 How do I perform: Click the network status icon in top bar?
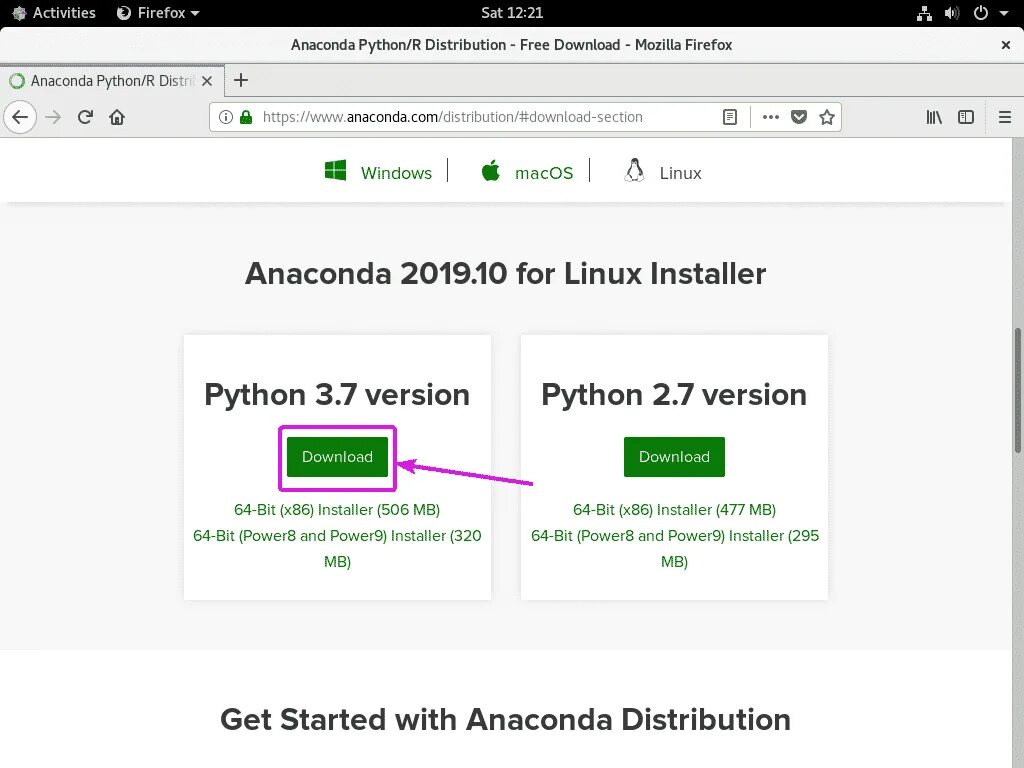click(x=924, y=13)
